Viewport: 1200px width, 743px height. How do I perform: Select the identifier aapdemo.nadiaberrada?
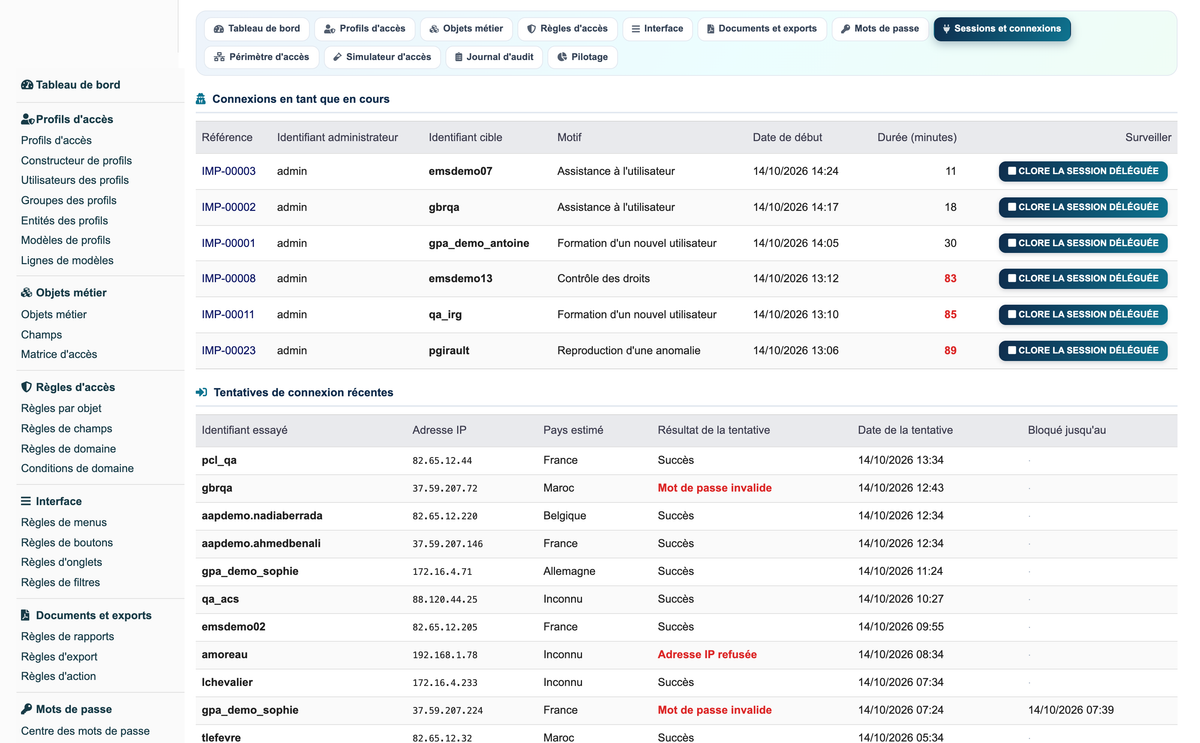(262, 516)
